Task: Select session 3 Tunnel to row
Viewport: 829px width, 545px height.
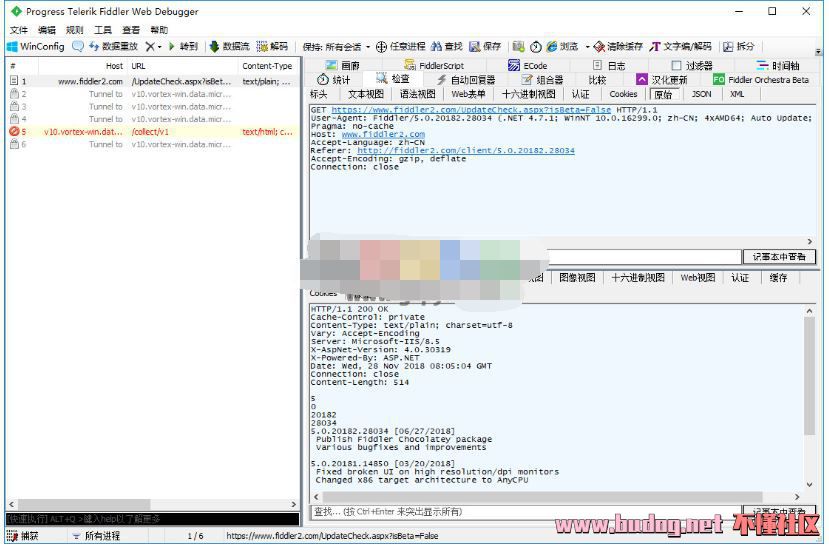Action: [152, 107]
